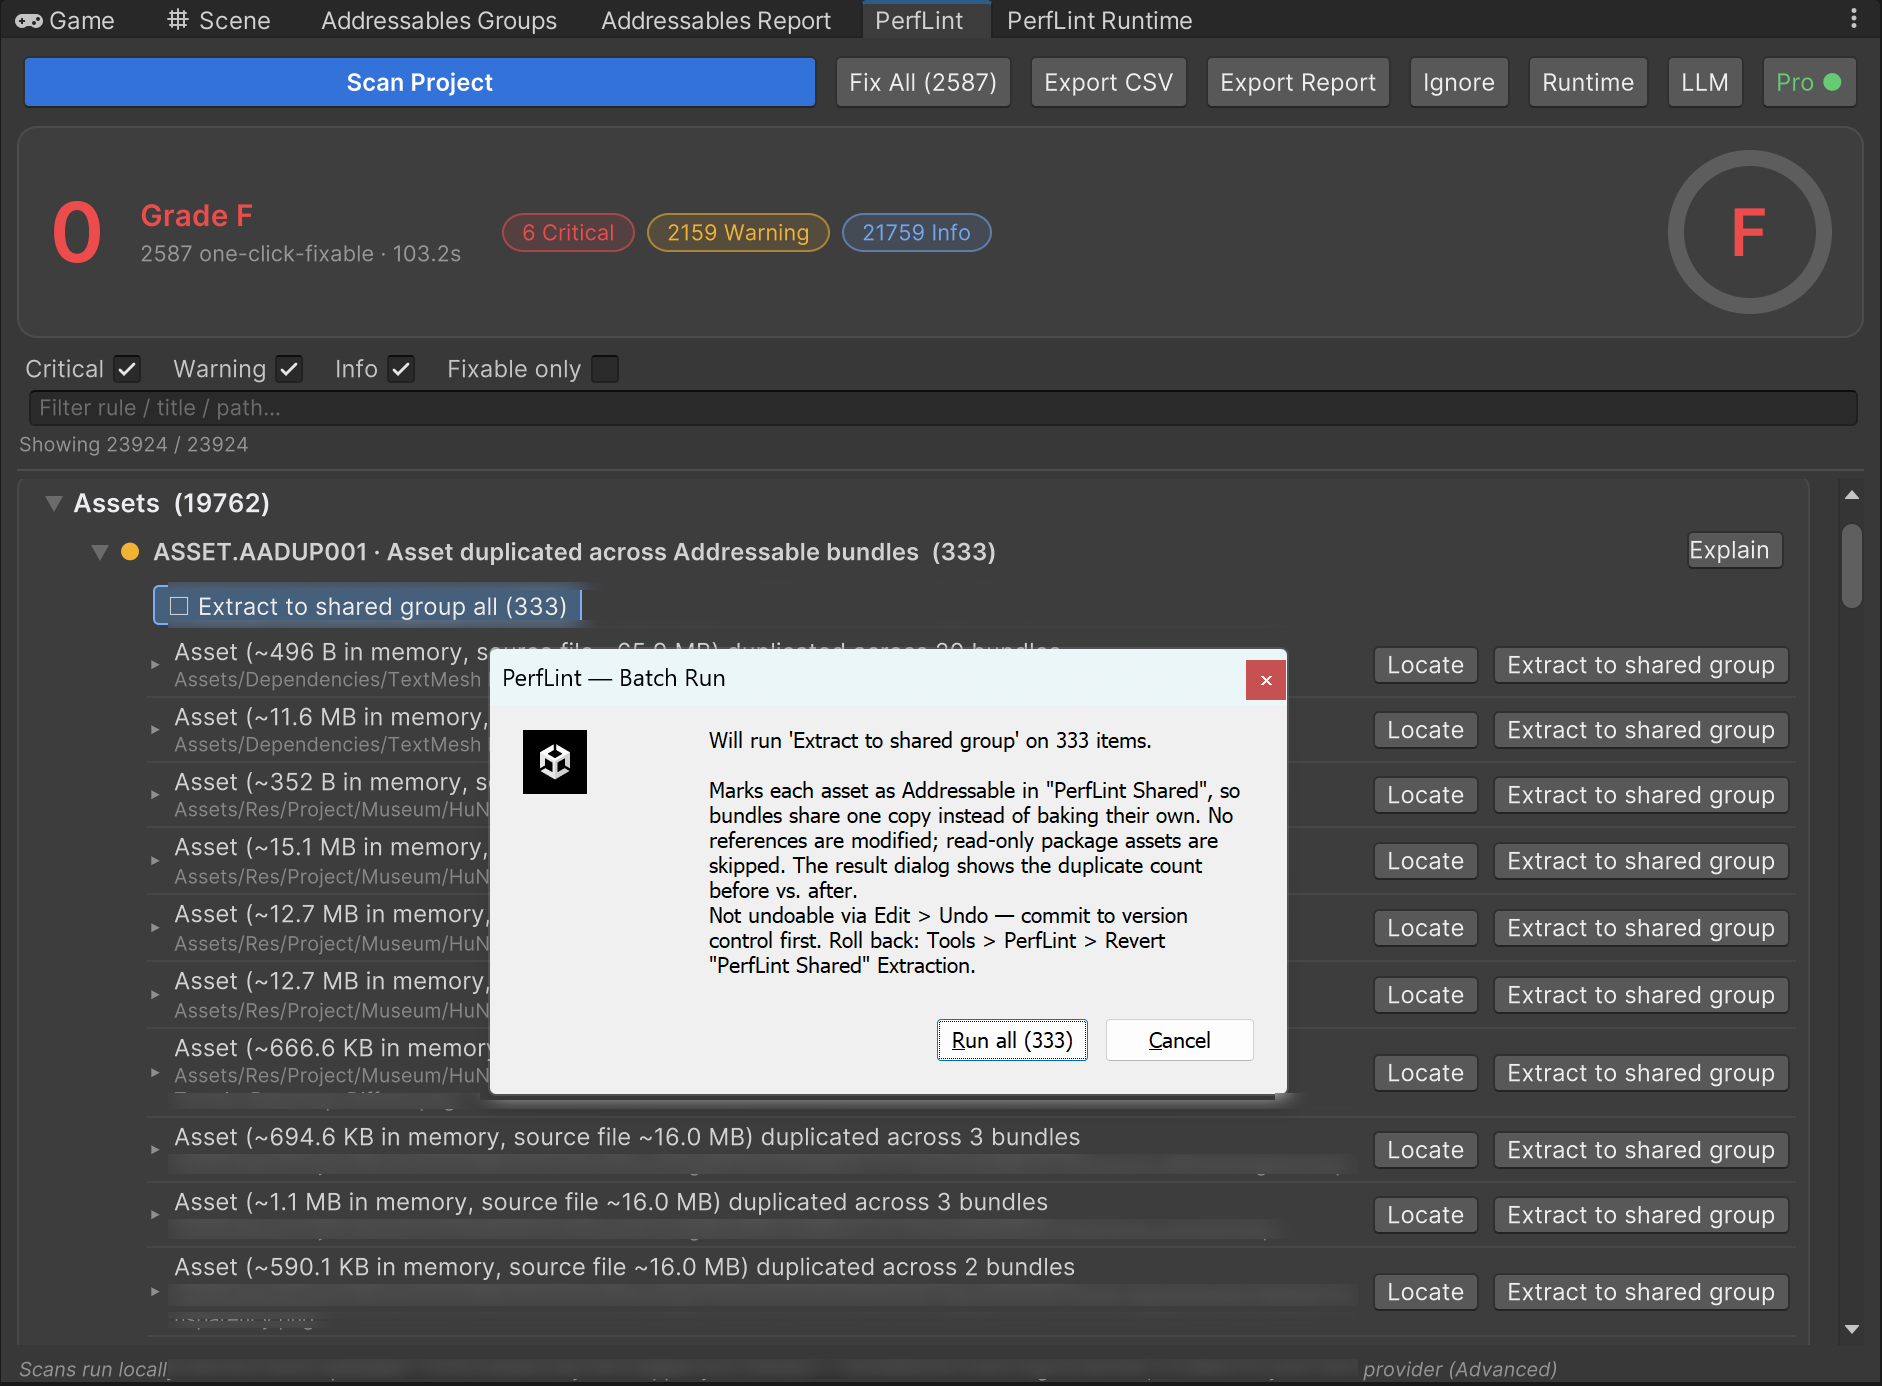Cancel the batch run dialog
1882x1386 pixels.
[x=1179, y=1040]
